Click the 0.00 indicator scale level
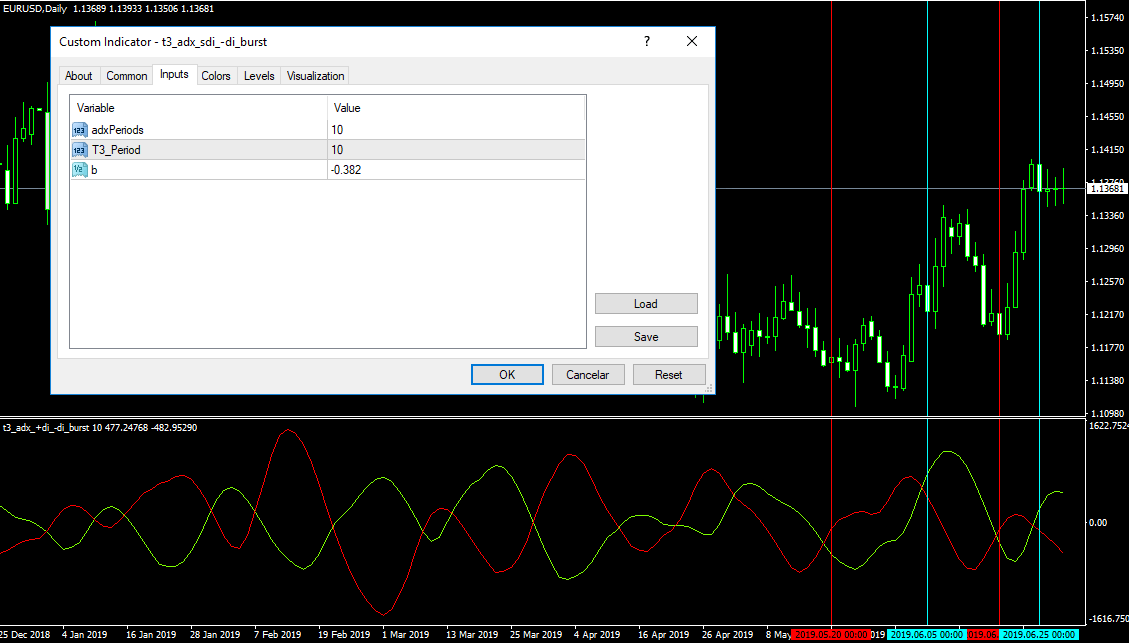 pos(1098,523)
